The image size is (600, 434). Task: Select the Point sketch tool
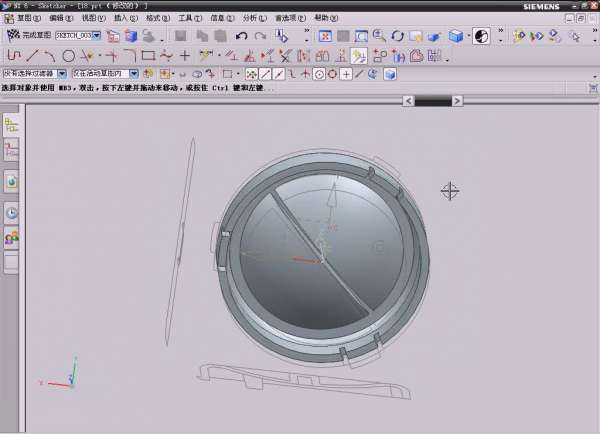185,56
